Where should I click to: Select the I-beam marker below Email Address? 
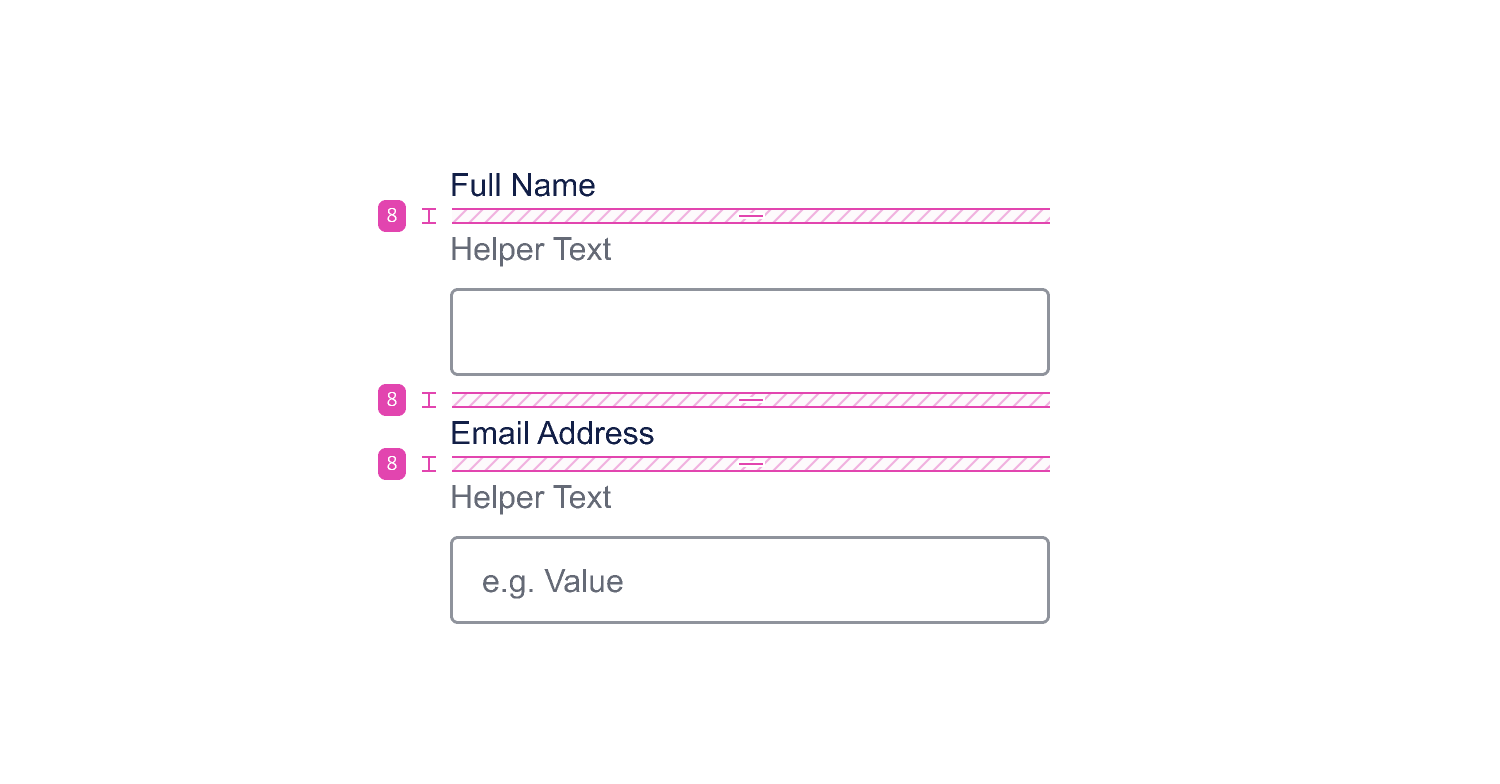click(x=429, y=464)
